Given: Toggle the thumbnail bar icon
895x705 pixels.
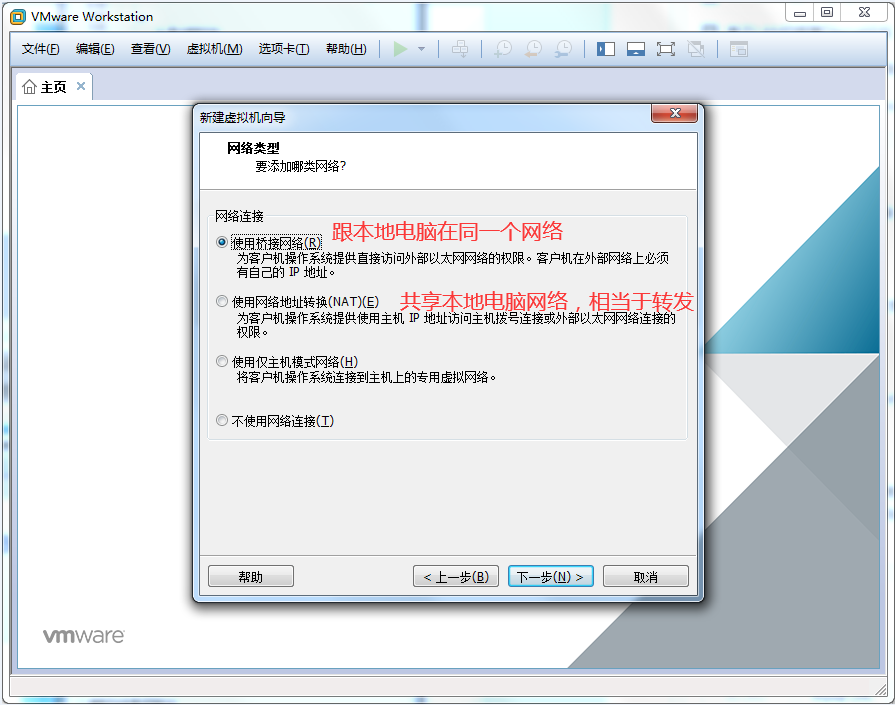Looking at the screenshot, I should click(x=636, y=49).
